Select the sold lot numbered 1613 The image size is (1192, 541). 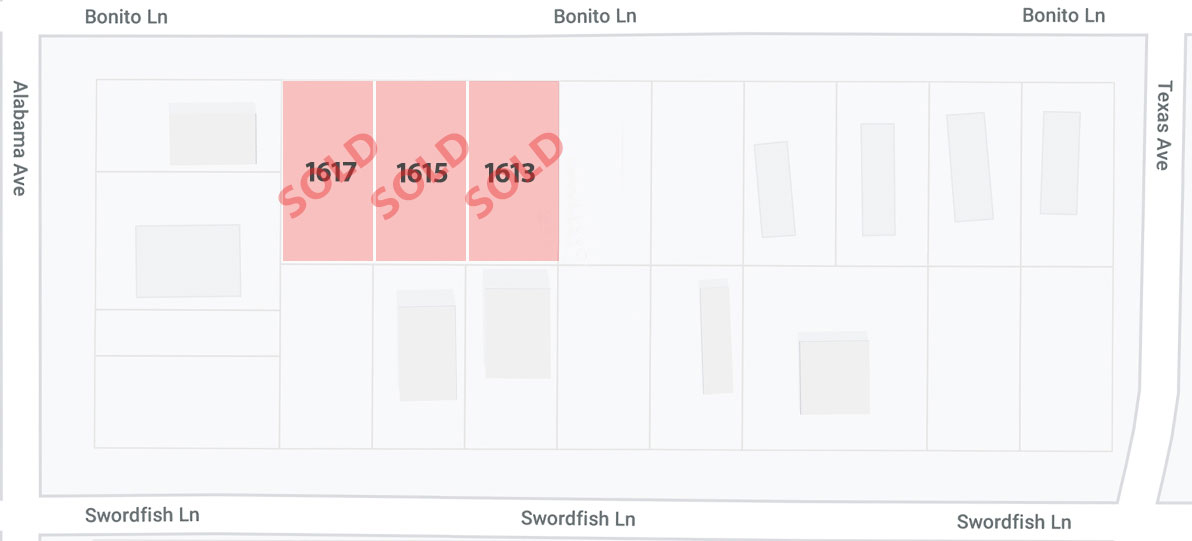tap(513, 171)
